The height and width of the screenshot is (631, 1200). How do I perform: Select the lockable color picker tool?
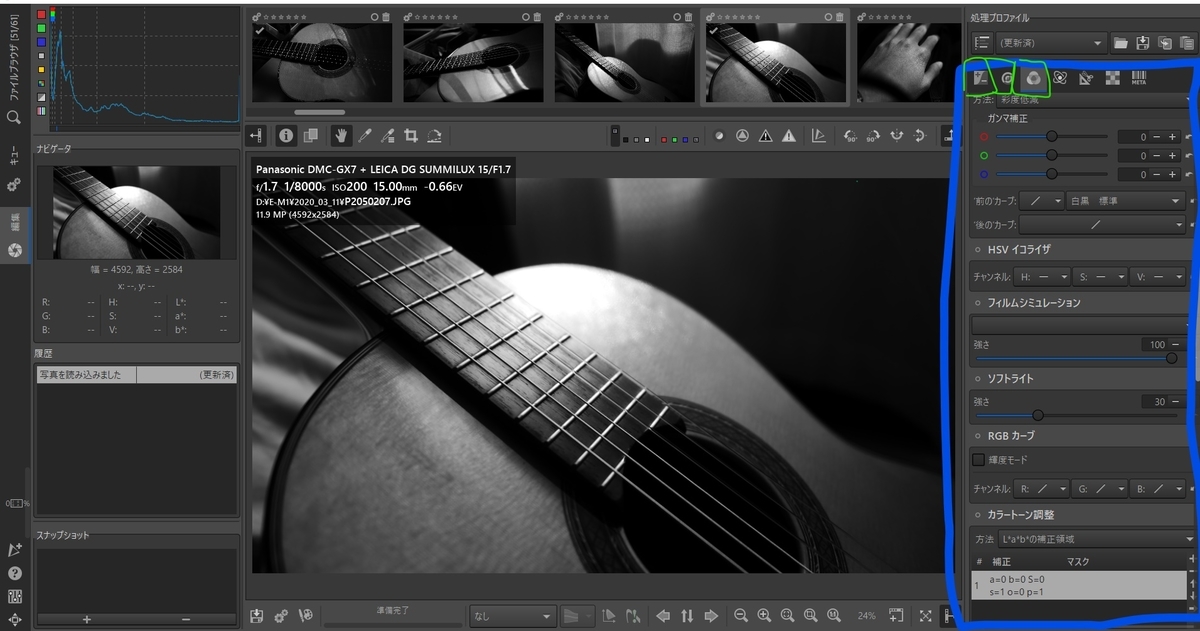tap(388, 135)
